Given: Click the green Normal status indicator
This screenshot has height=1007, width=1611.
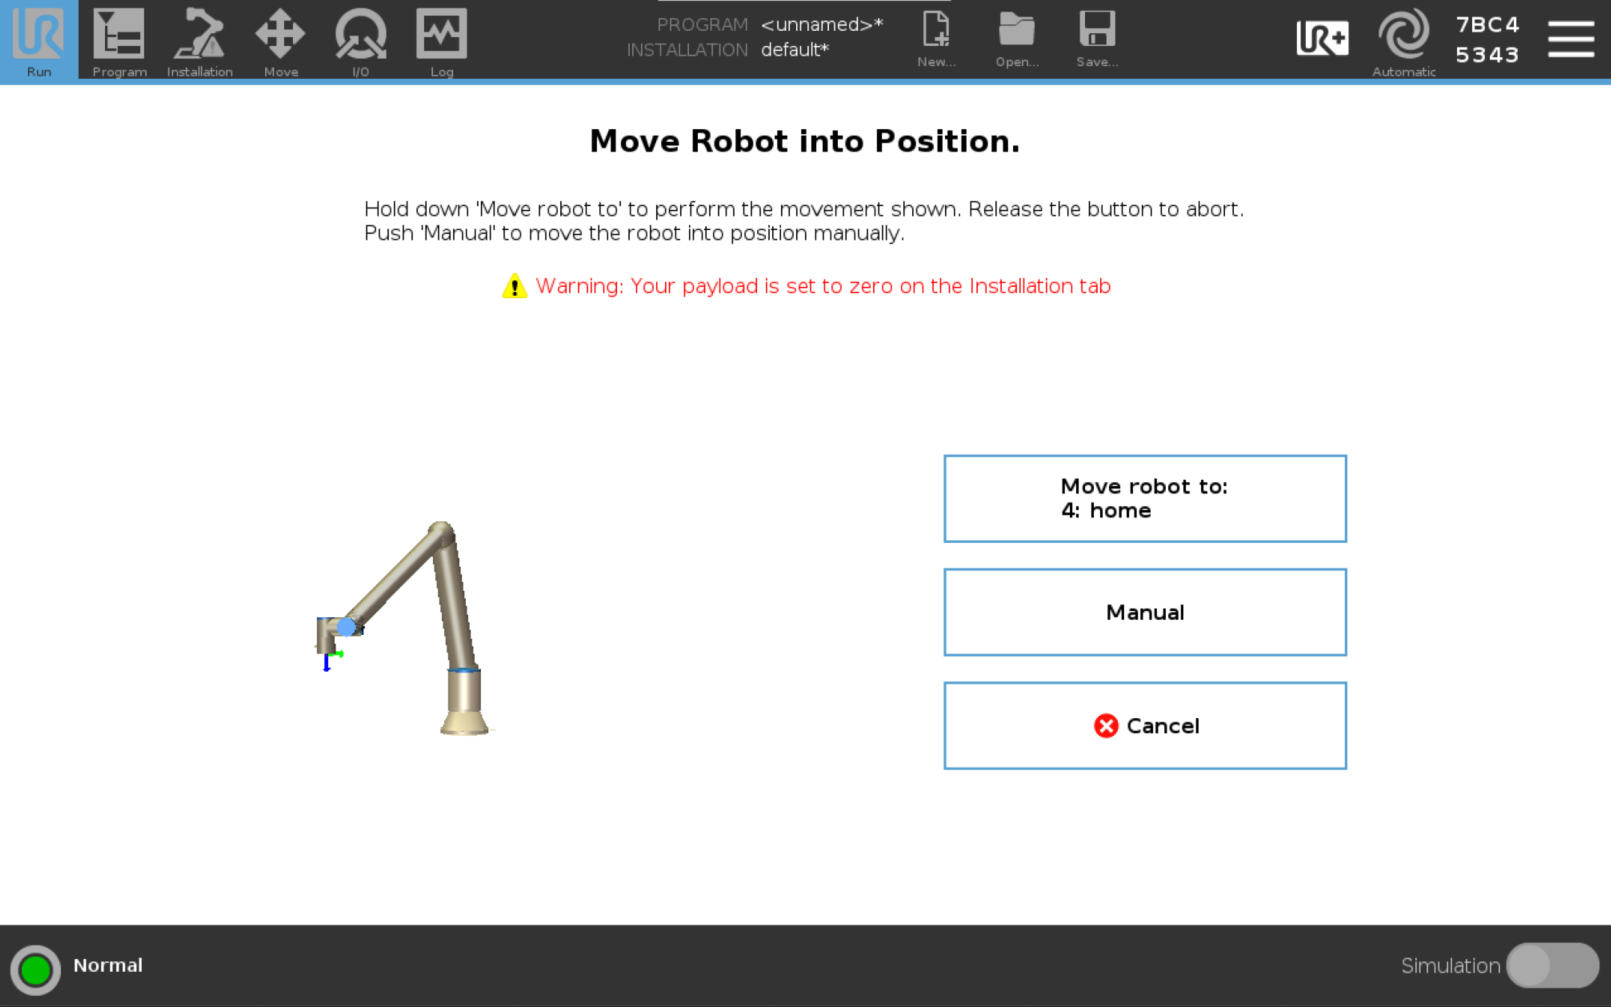Looking at the screenshot, I should (36, 969).
